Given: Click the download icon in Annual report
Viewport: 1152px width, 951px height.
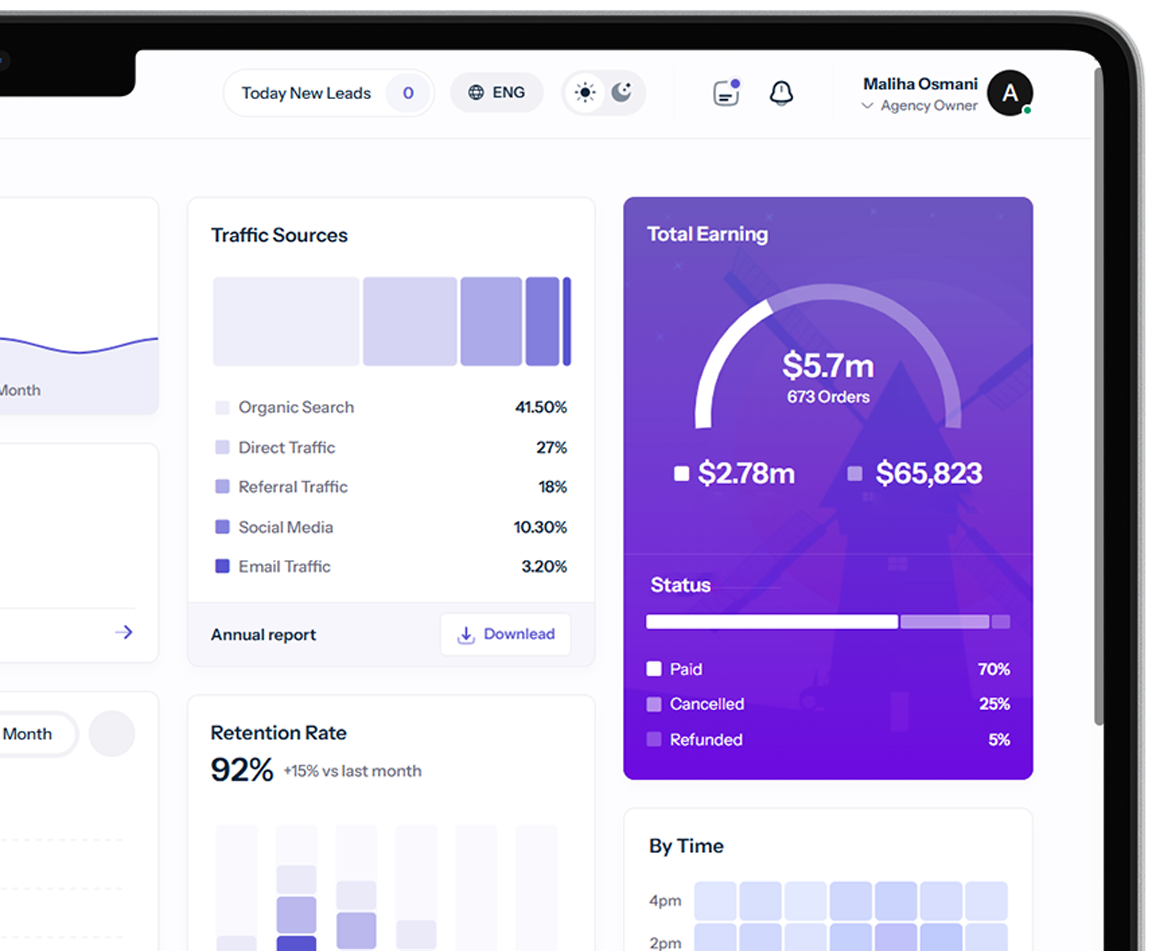Looking at the screenshot, I should click(x=466, y=635).
